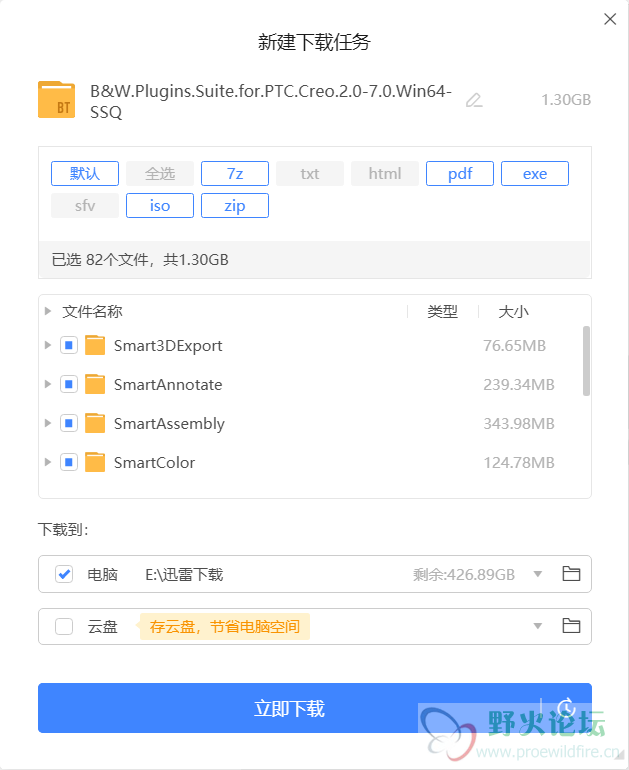Close the new download task dialog
629x770 pixels.
tap(610, 19)
